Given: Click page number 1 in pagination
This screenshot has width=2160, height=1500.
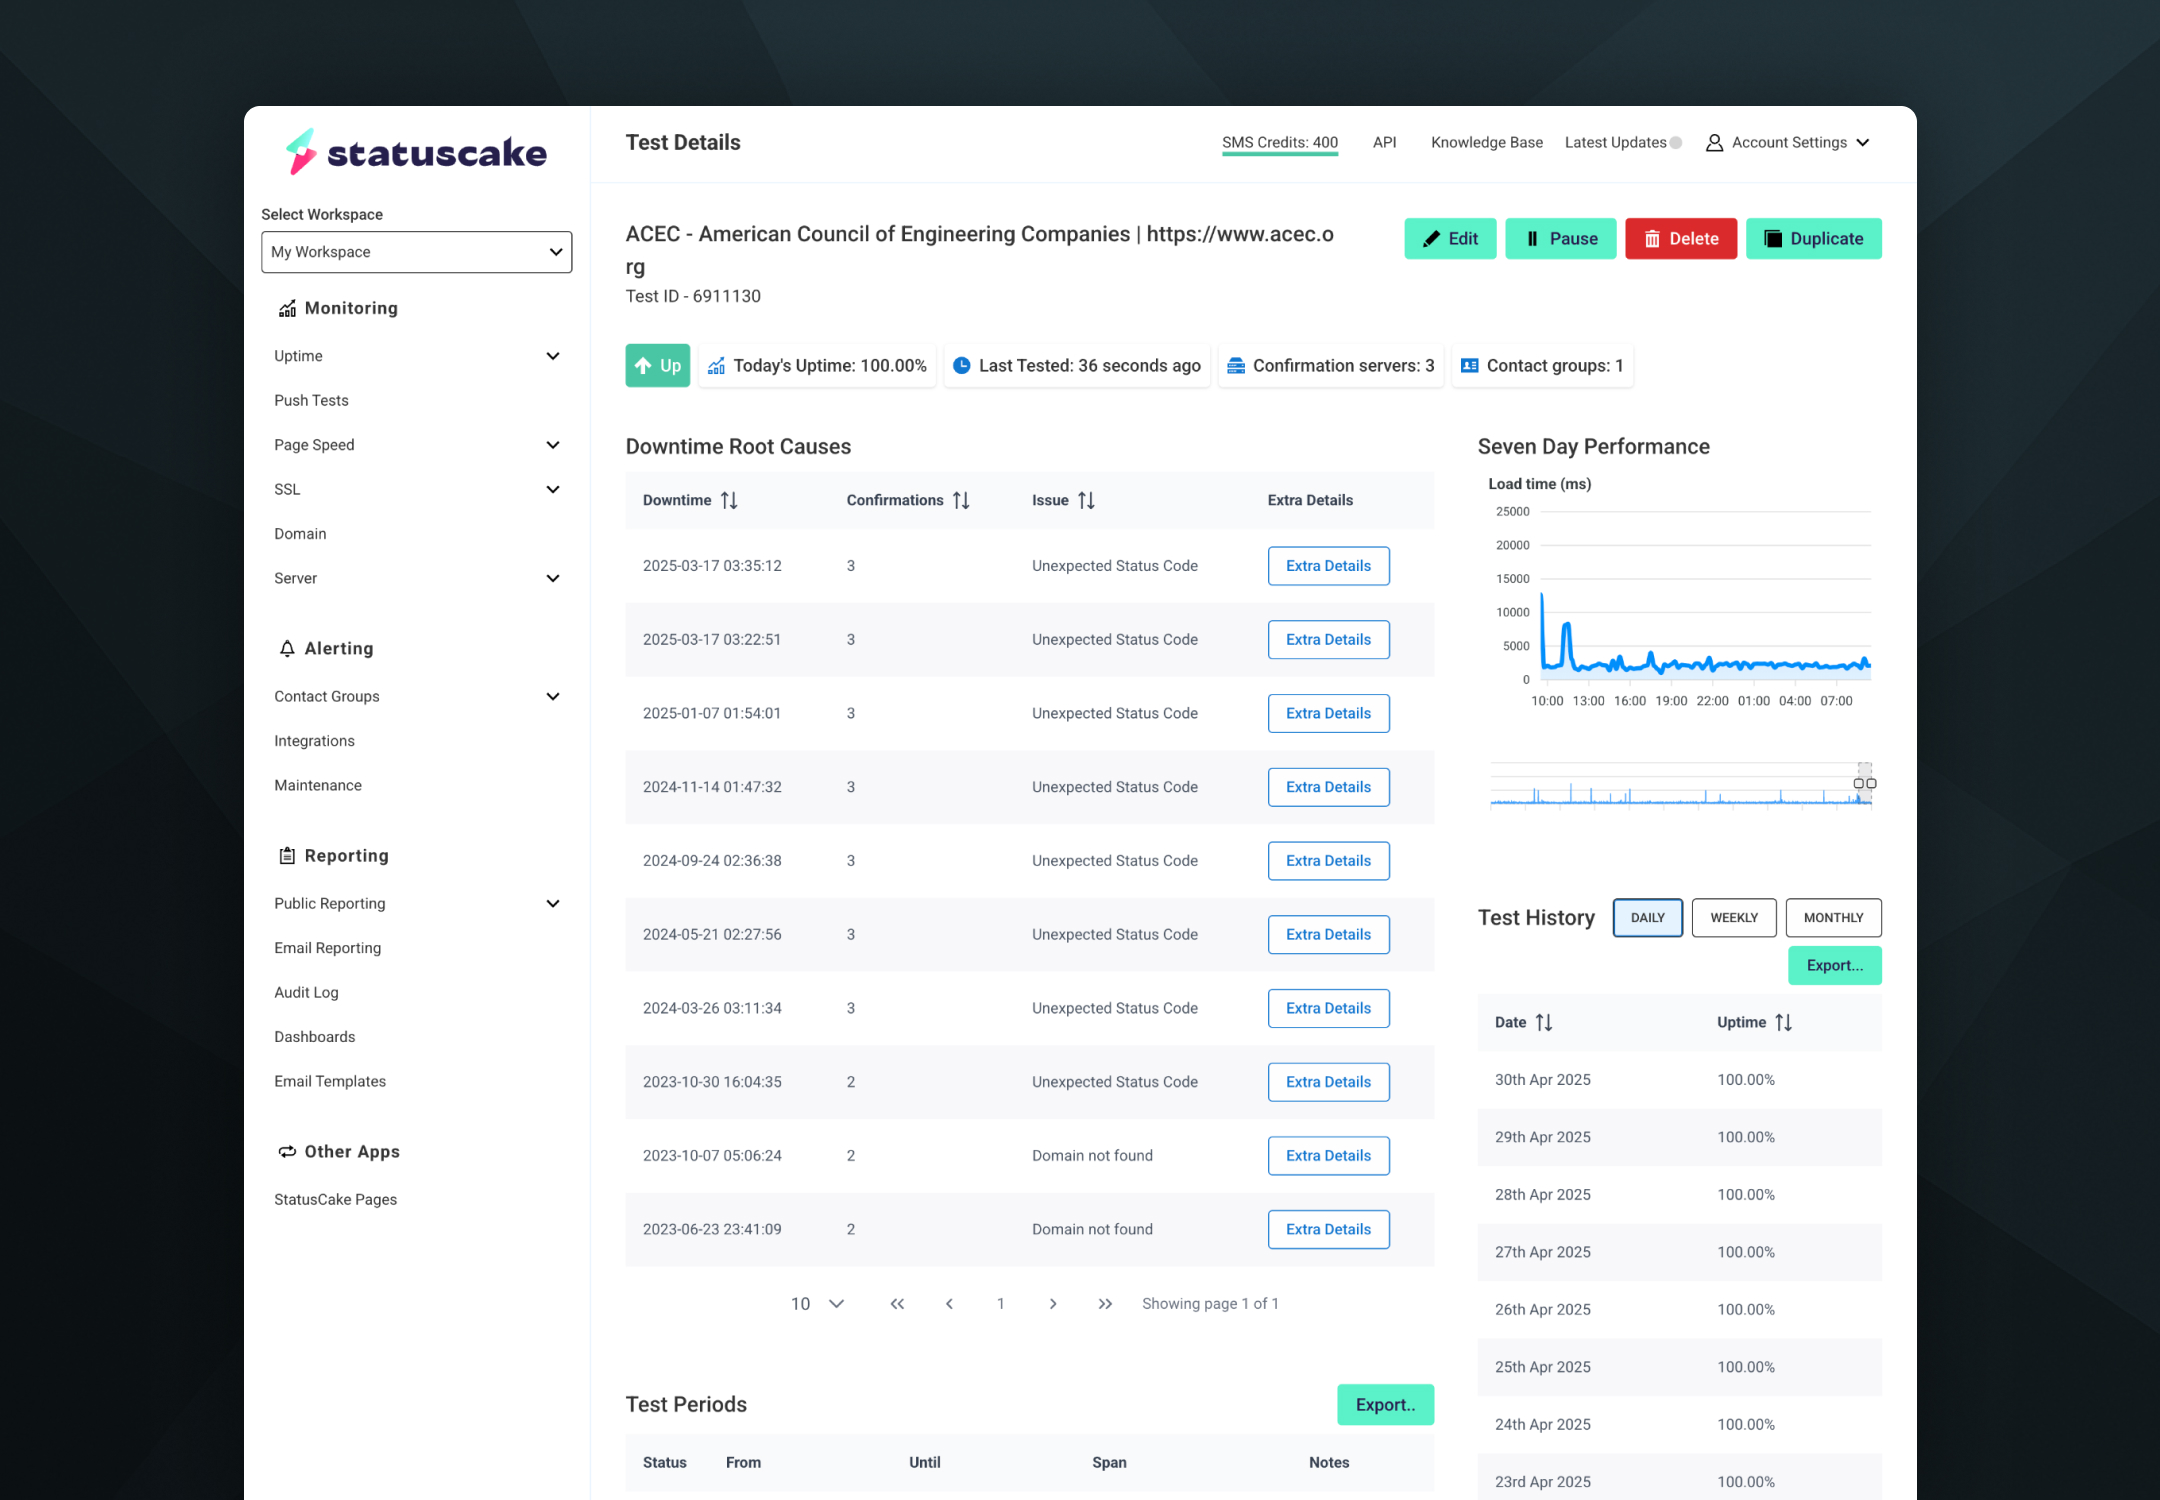Looking at the screenshot, I should pyautogui.click(x=1001, y=1304).
